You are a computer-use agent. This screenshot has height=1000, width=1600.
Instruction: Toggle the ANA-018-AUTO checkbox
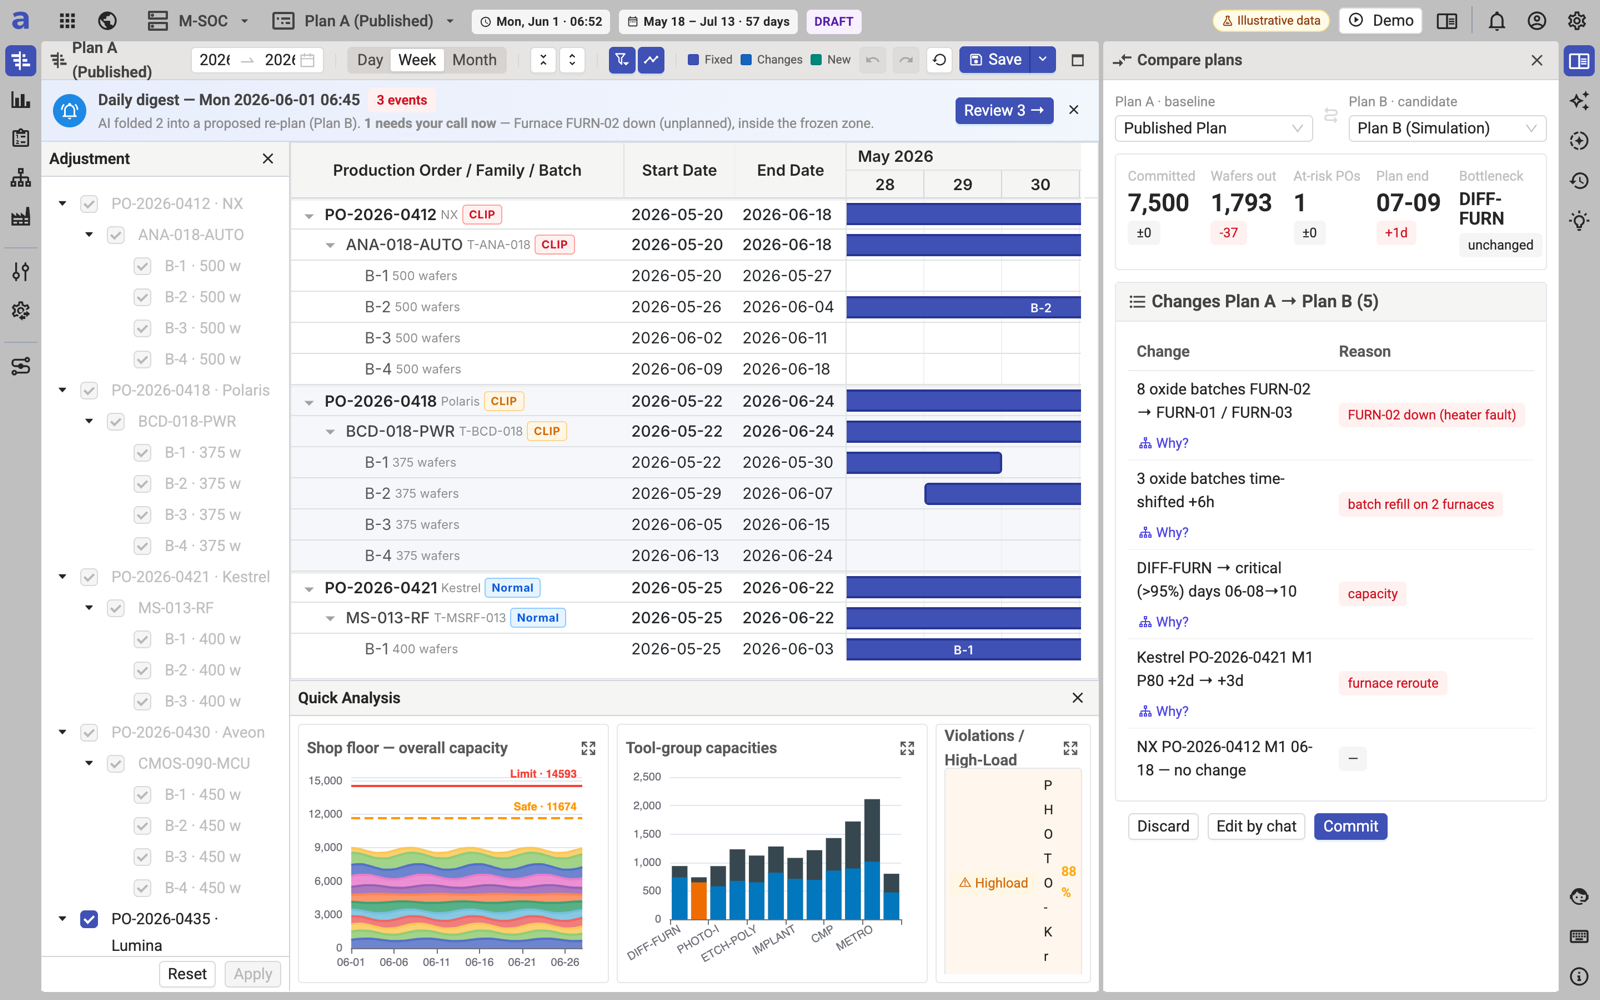(x=116, y=235)
